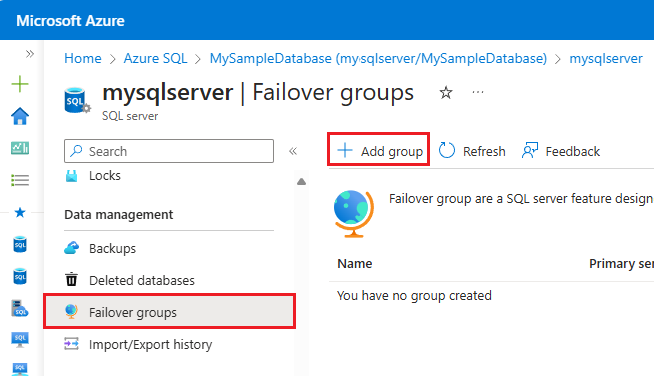
Task: Click the Failover groups globe icon in menu
Action: click(x=71, y=312)
